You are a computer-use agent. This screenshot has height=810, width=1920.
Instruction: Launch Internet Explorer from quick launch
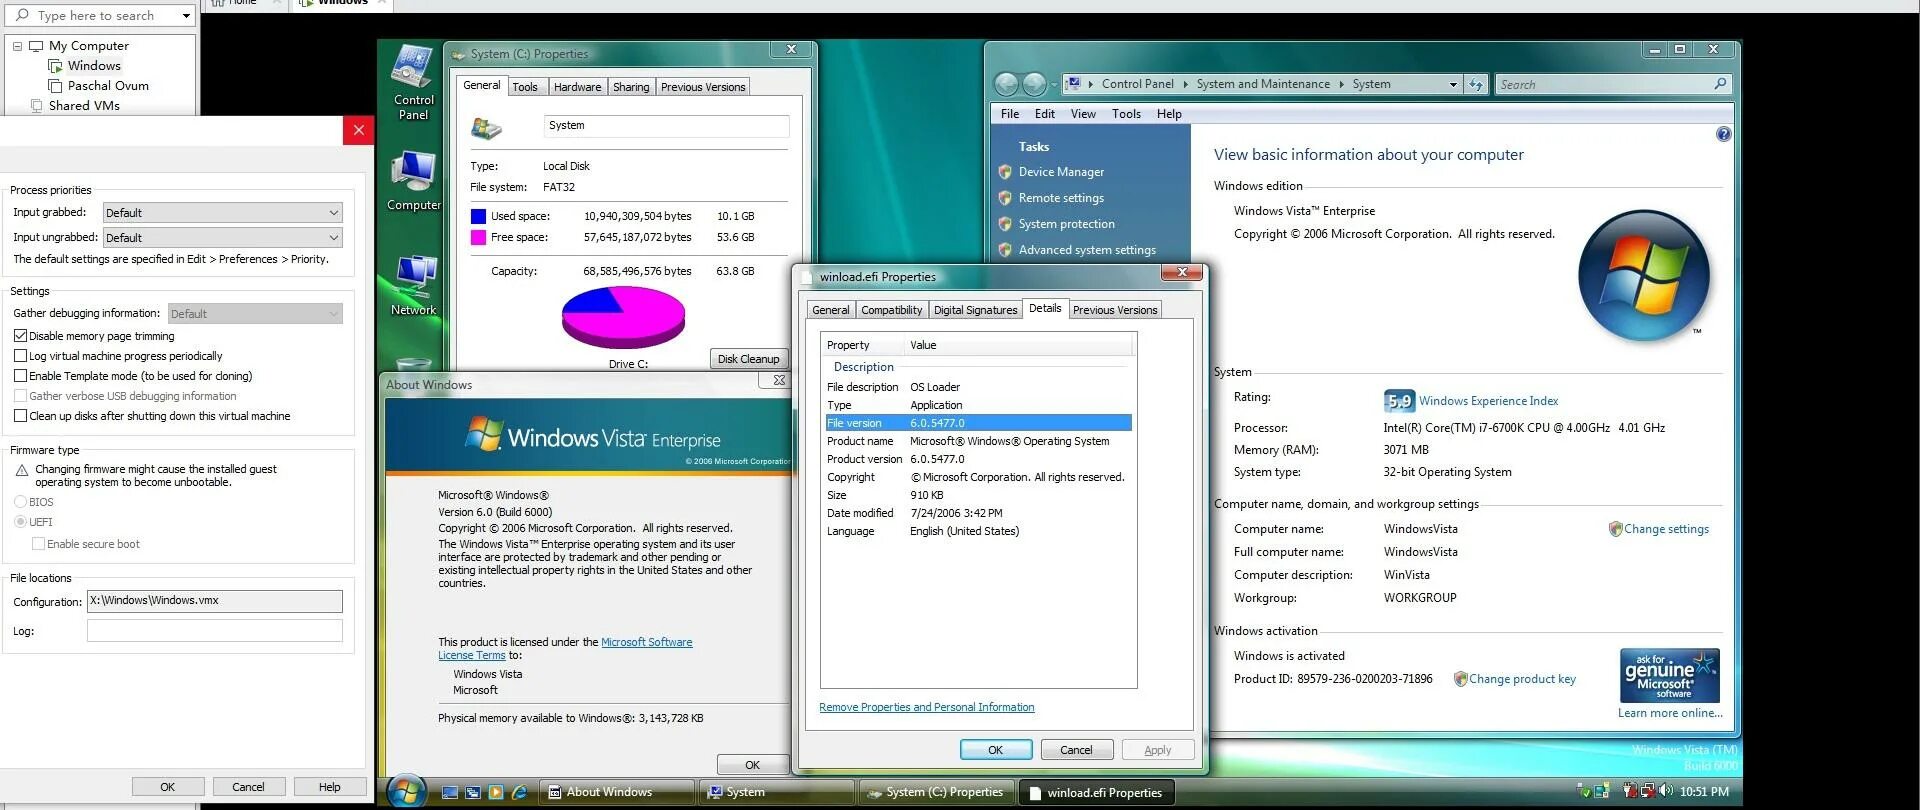click(x=519, y=792)
